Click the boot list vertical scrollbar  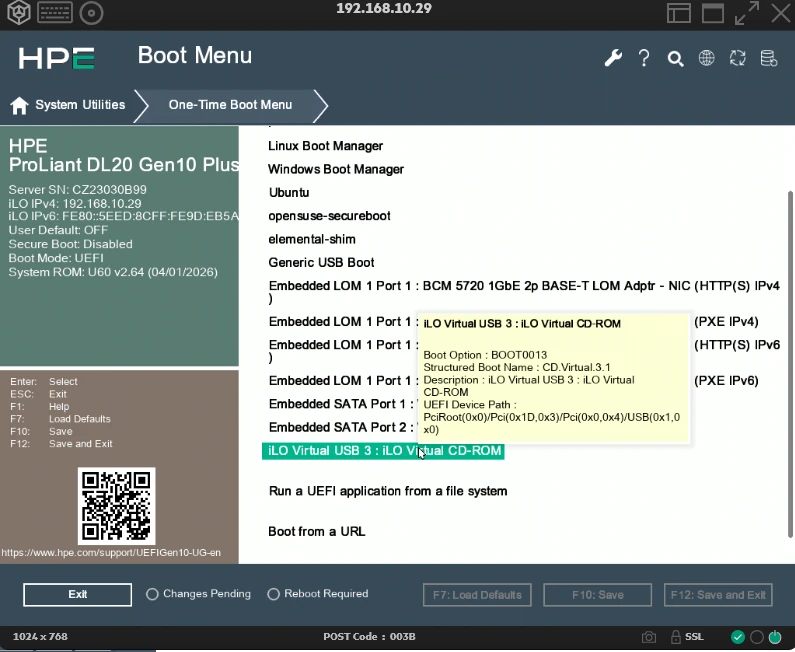tap(790, 364)
